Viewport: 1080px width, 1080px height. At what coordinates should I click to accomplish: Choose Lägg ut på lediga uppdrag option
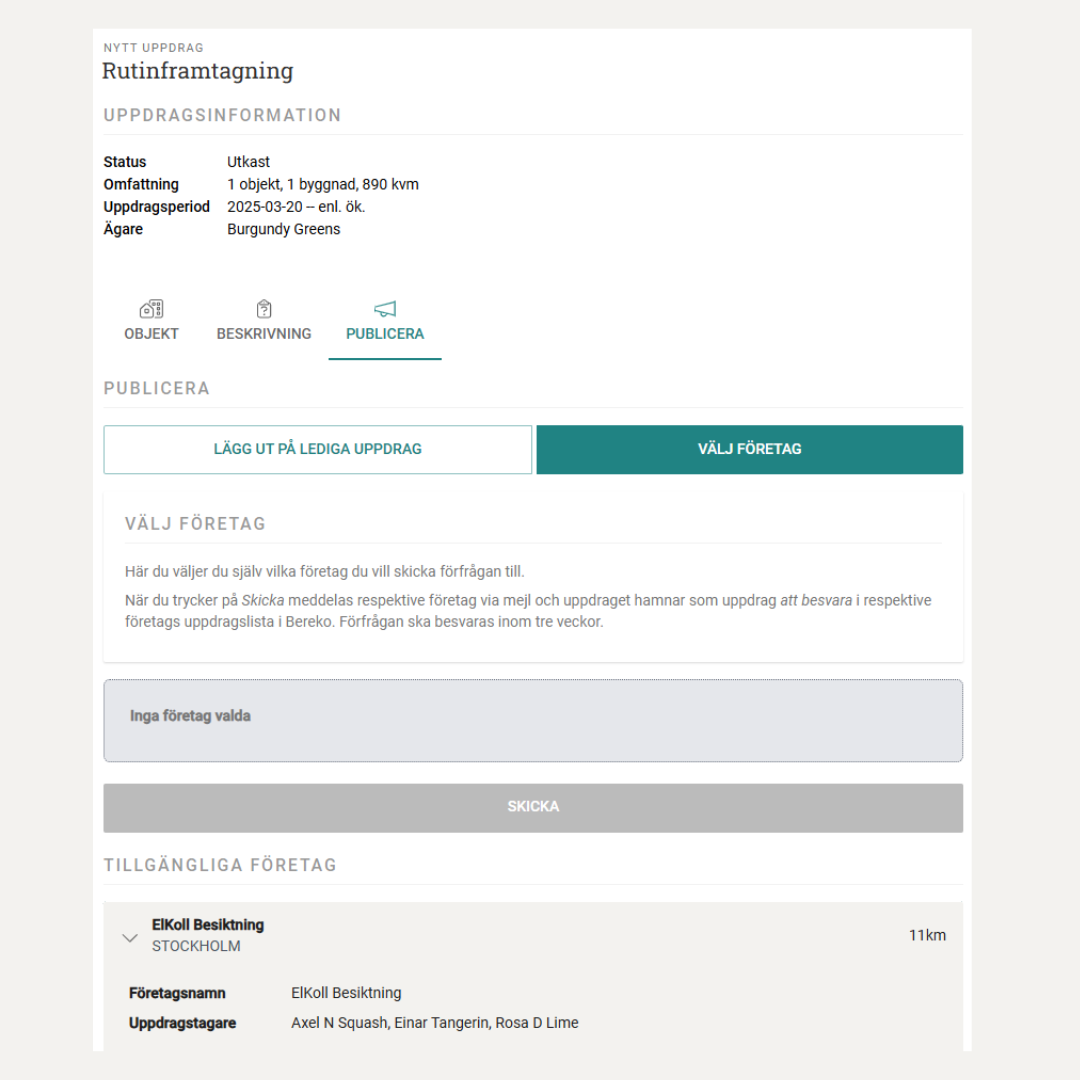318,449
